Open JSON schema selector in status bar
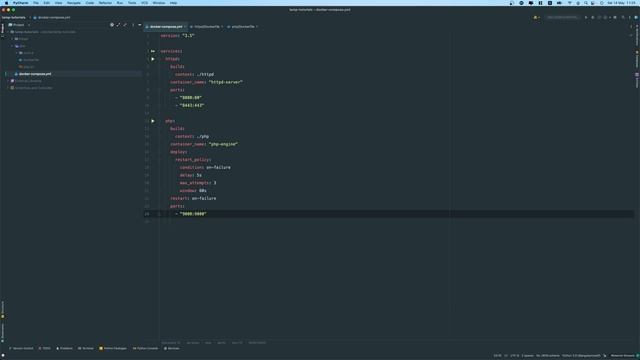The width and height of the screenshot is (640, 360). 548,356
